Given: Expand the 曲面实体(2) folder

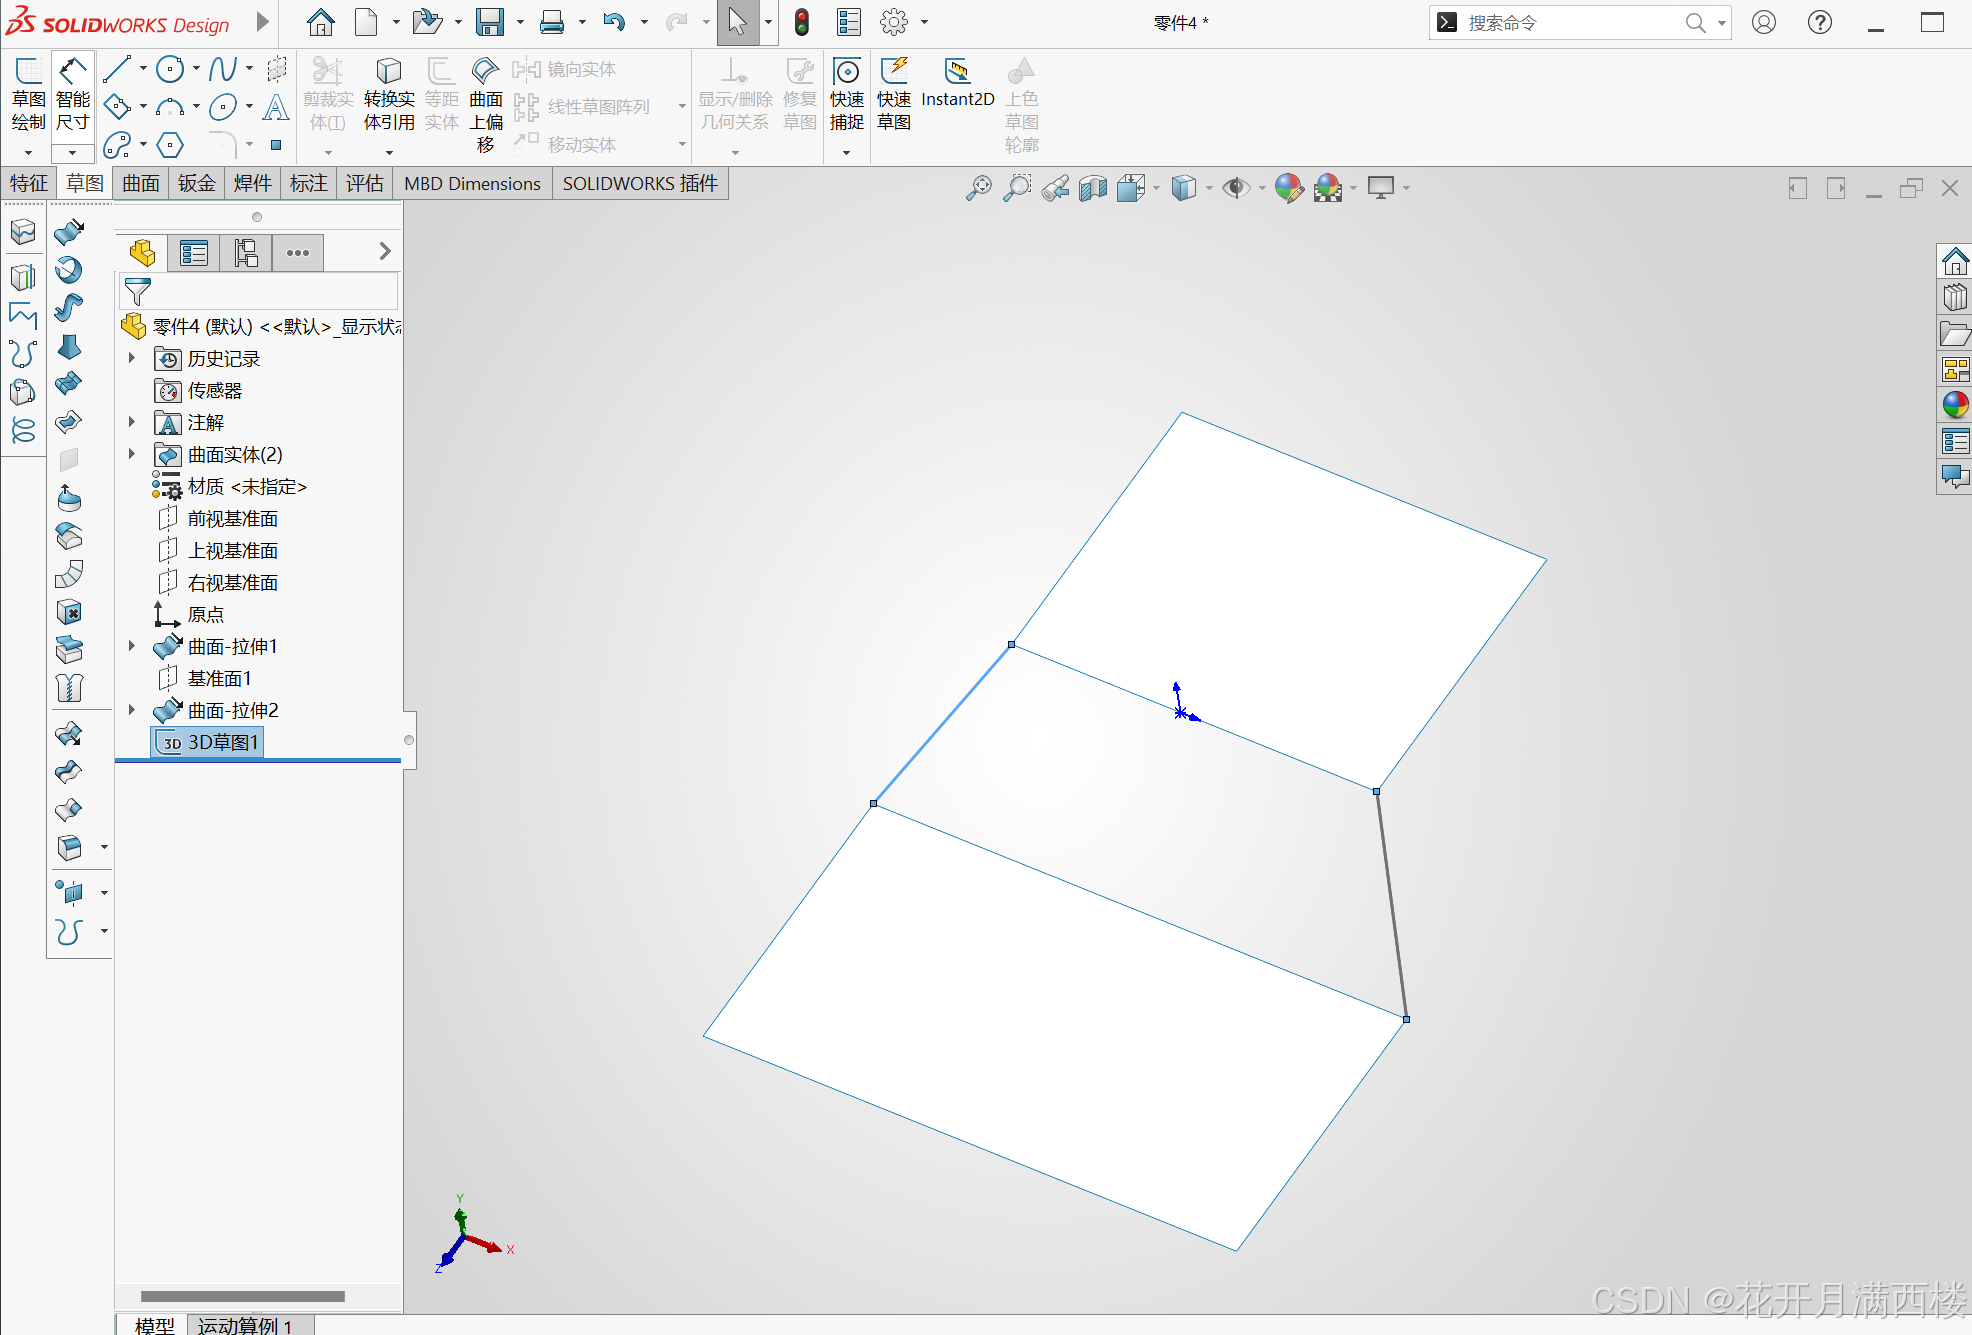Looking at the screenshot, I should pos(132,454).
